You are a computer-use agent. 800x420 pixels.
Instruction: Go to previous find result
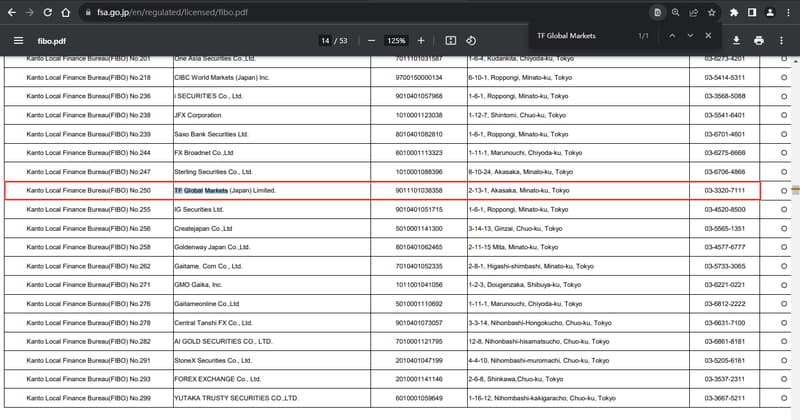tap(672, 36)
